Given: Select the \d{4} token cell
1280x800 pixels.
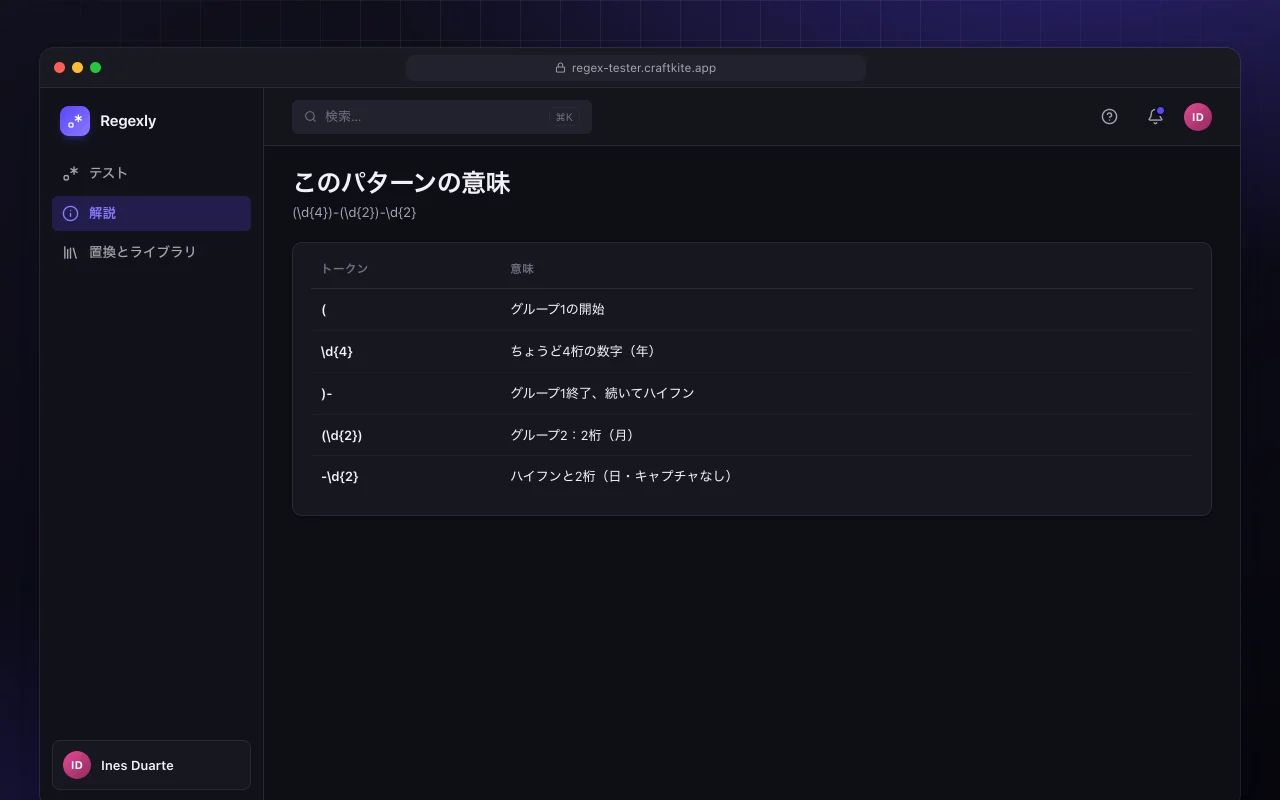Looking at the screenshot, I should [x=337, y=352].
